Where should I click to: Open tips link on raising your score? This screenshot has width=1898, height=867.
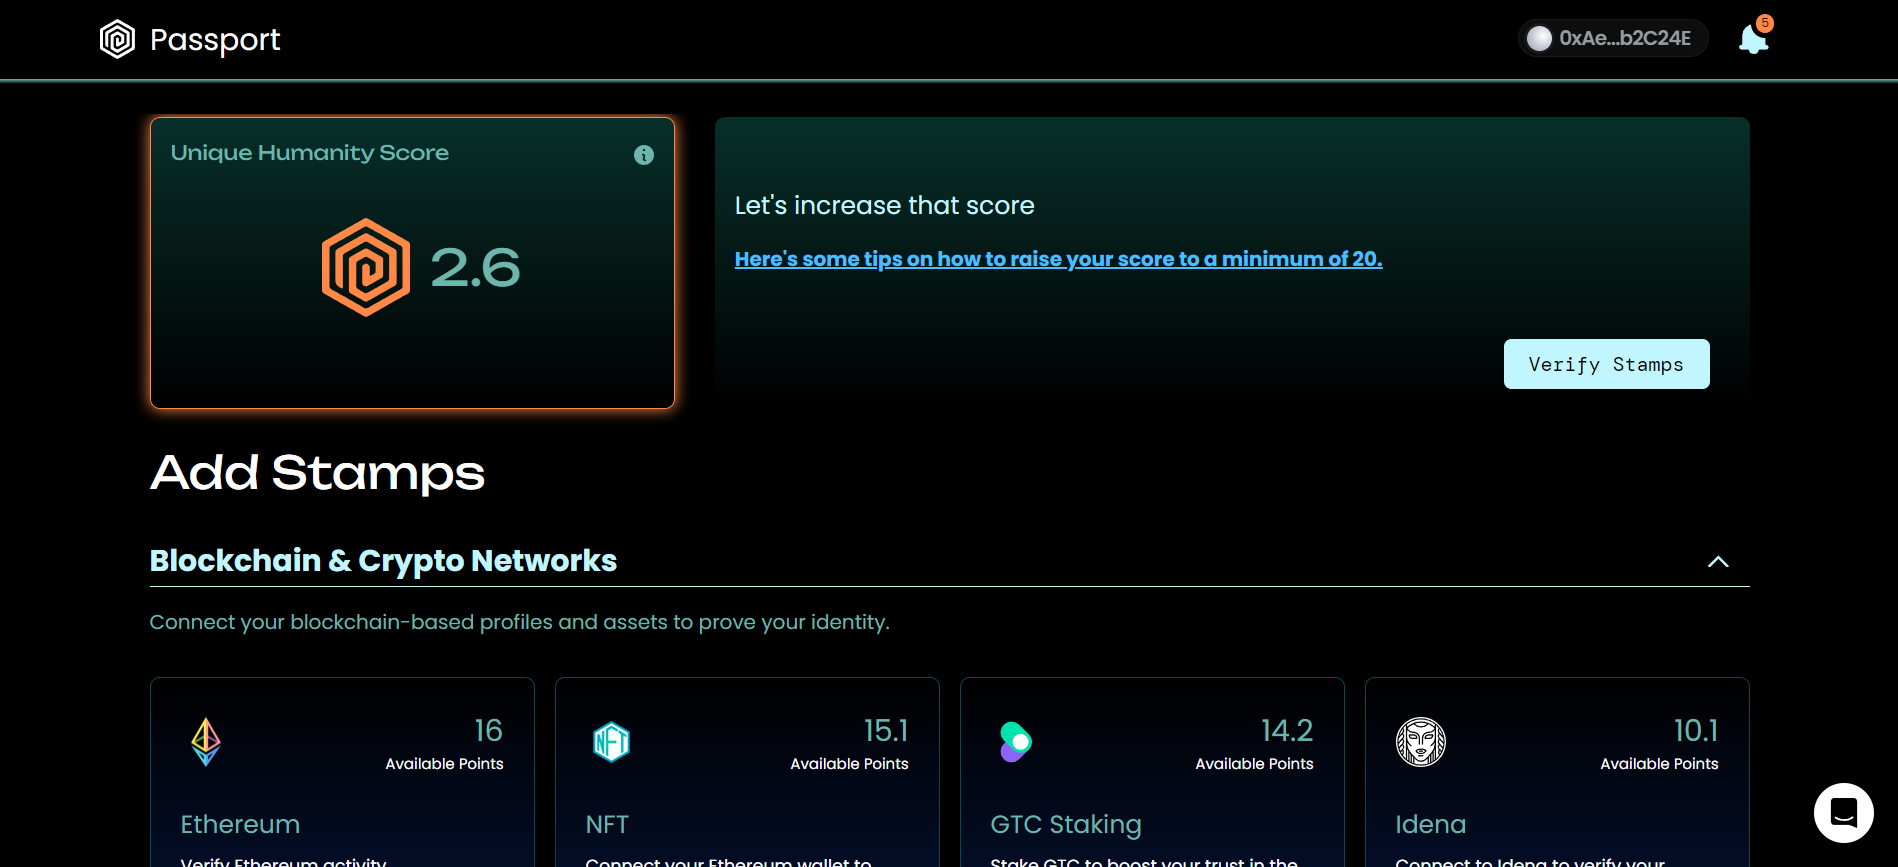click(1058, 259)
